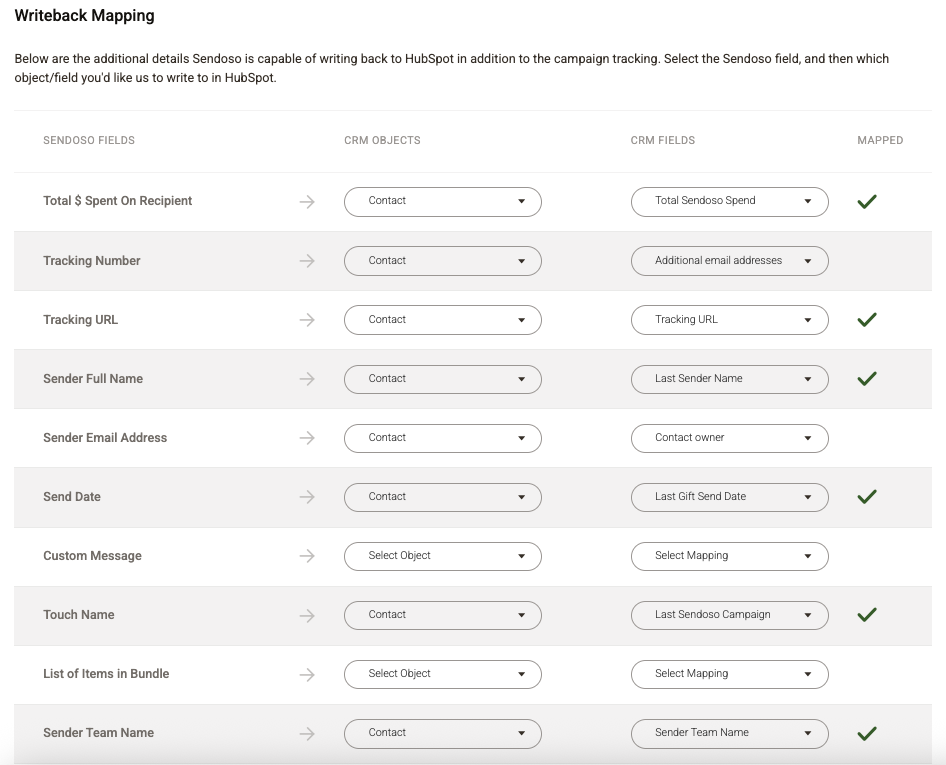The width and height of the screenshot is (946, 765).
Task: Click arrow icon beside Send Date
Action: 307,497
